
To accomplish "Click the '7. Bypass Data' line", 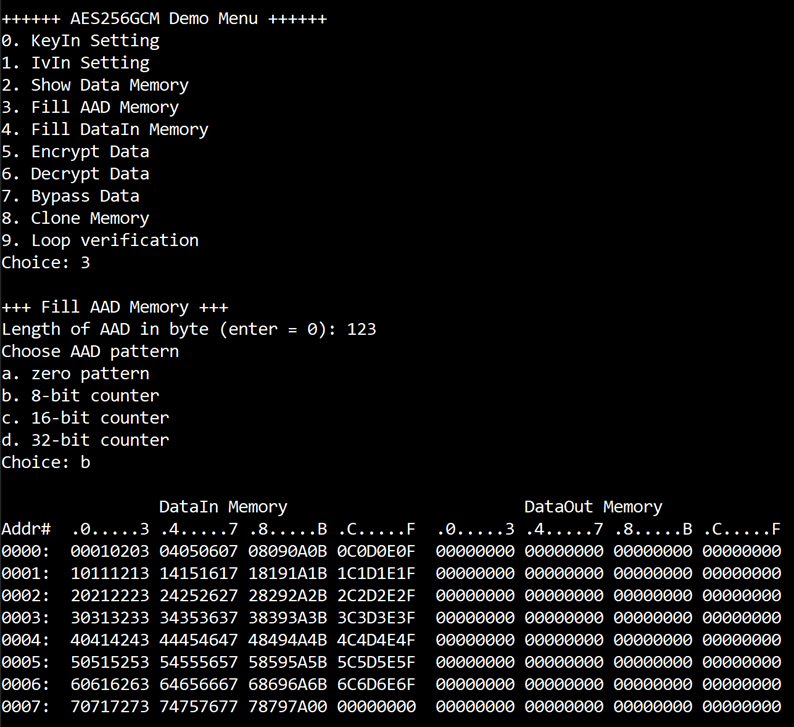I will click(x=70, y=196).
